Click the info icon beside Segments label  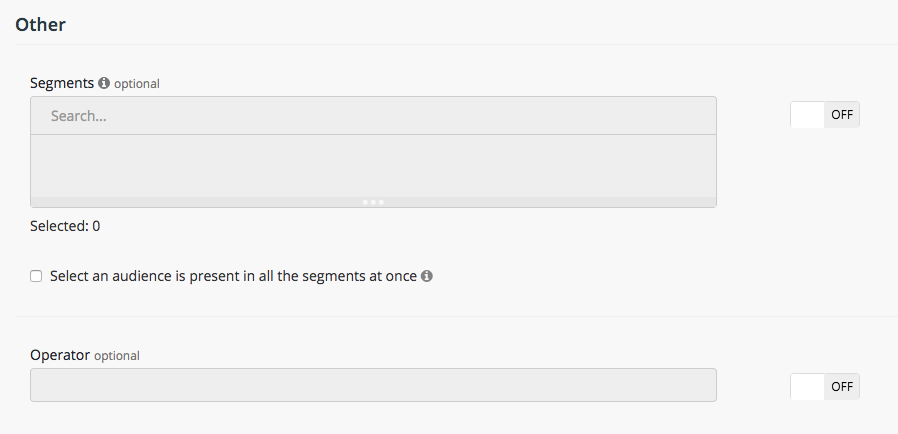(104, 83)
